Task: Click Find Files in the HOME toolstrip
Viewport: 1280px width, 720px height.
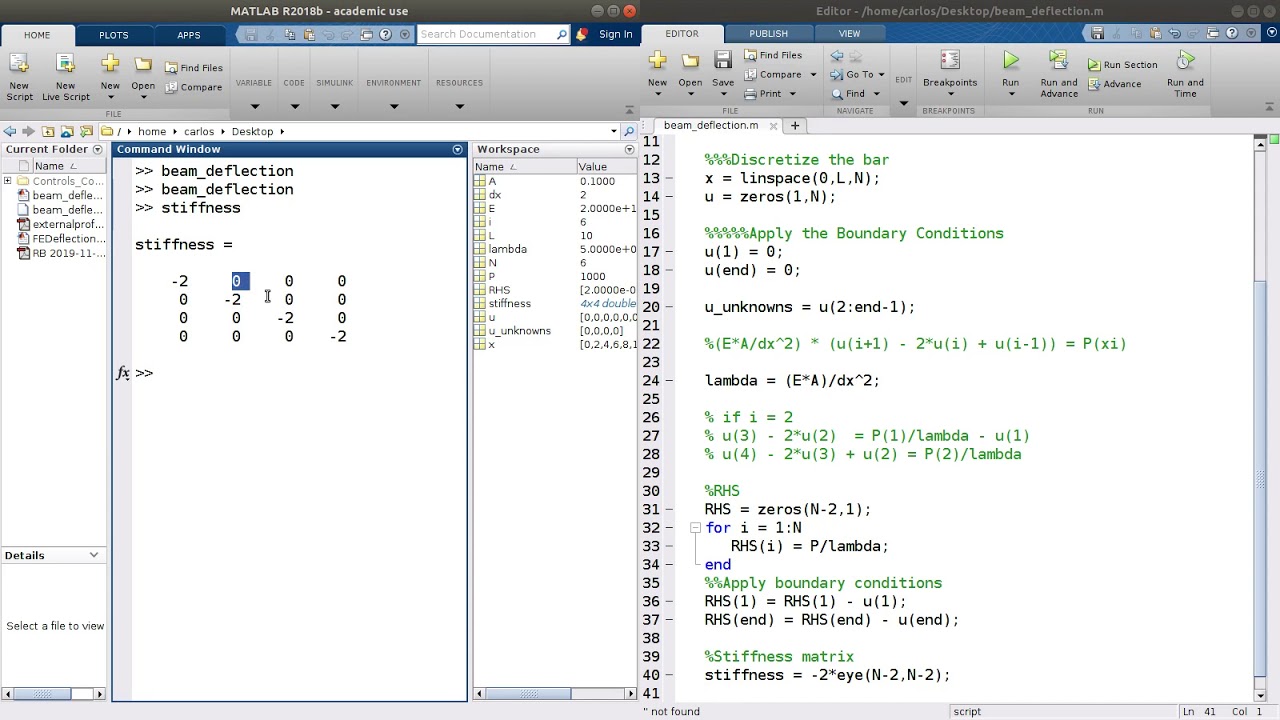Action: [194, 68]
